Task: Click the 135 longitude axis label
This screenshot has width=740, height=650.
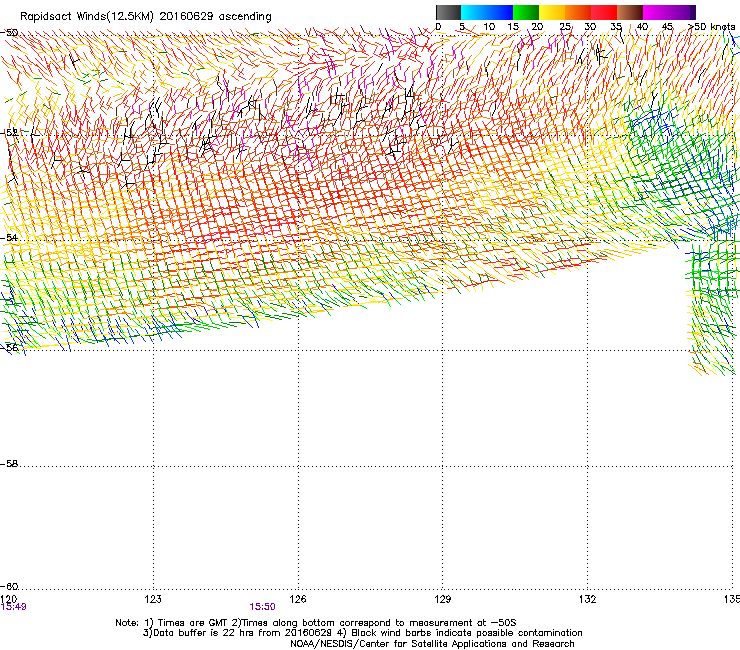Action: 732,599
